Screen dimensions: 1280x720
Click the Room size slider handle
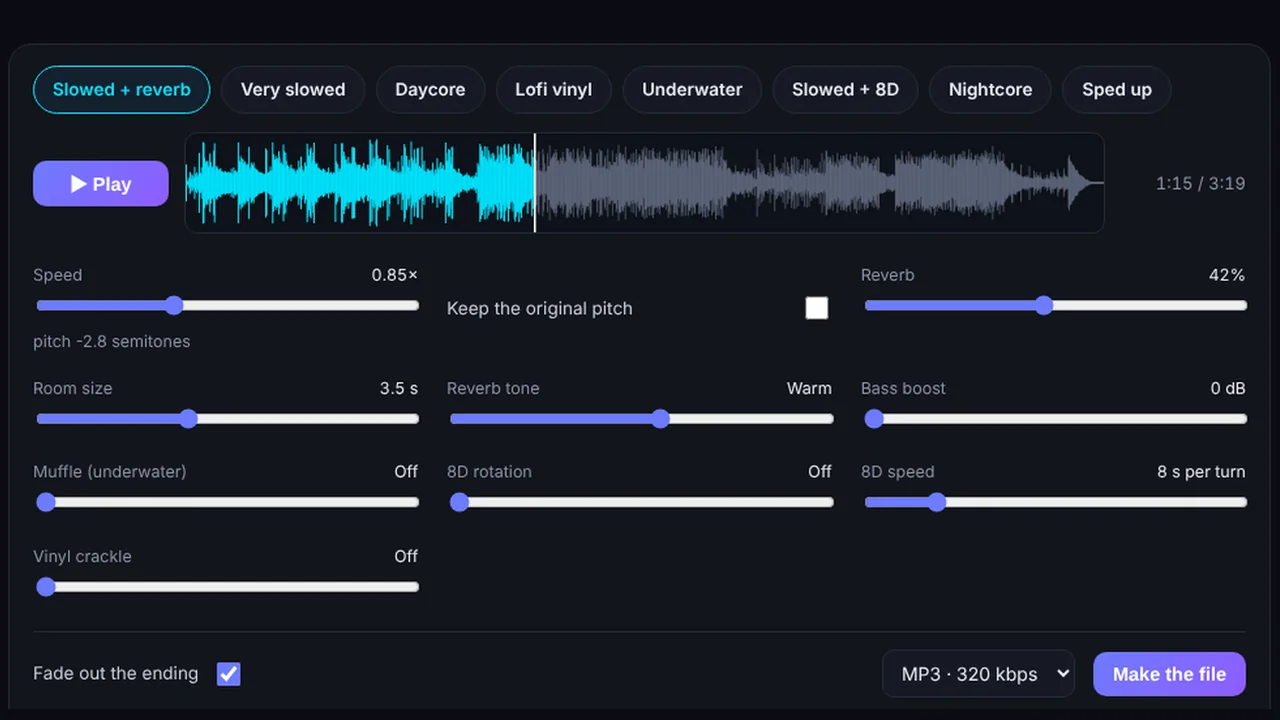189,419
